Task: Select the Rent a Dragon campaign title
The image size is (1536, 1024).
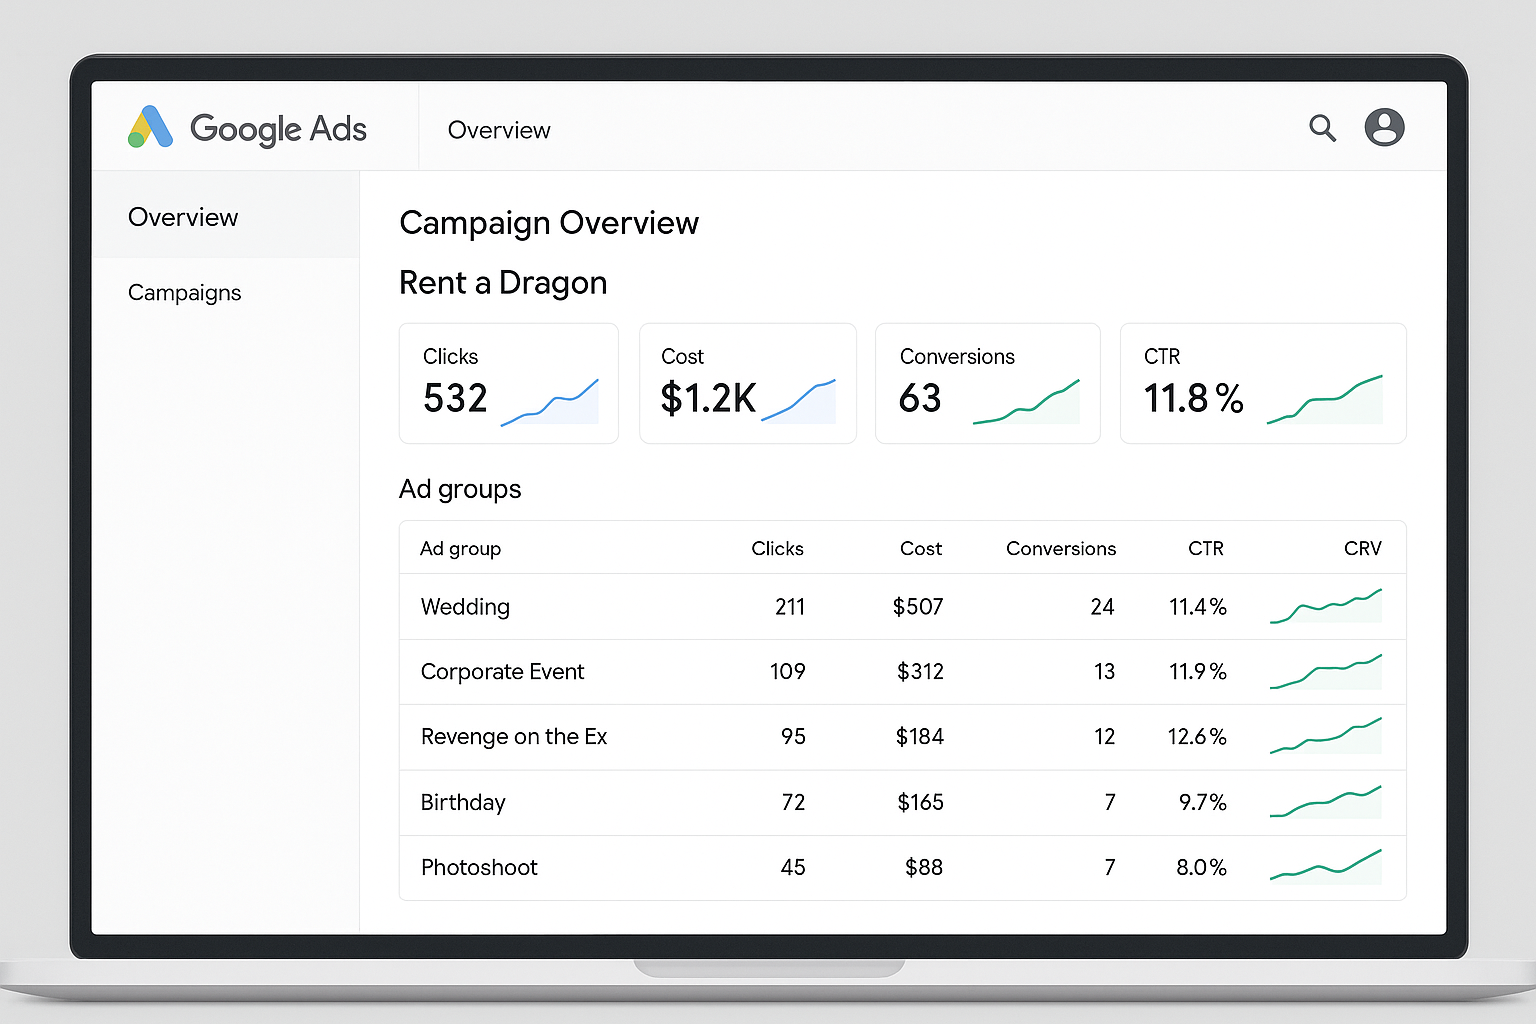Action: click(x=503, y=283)
